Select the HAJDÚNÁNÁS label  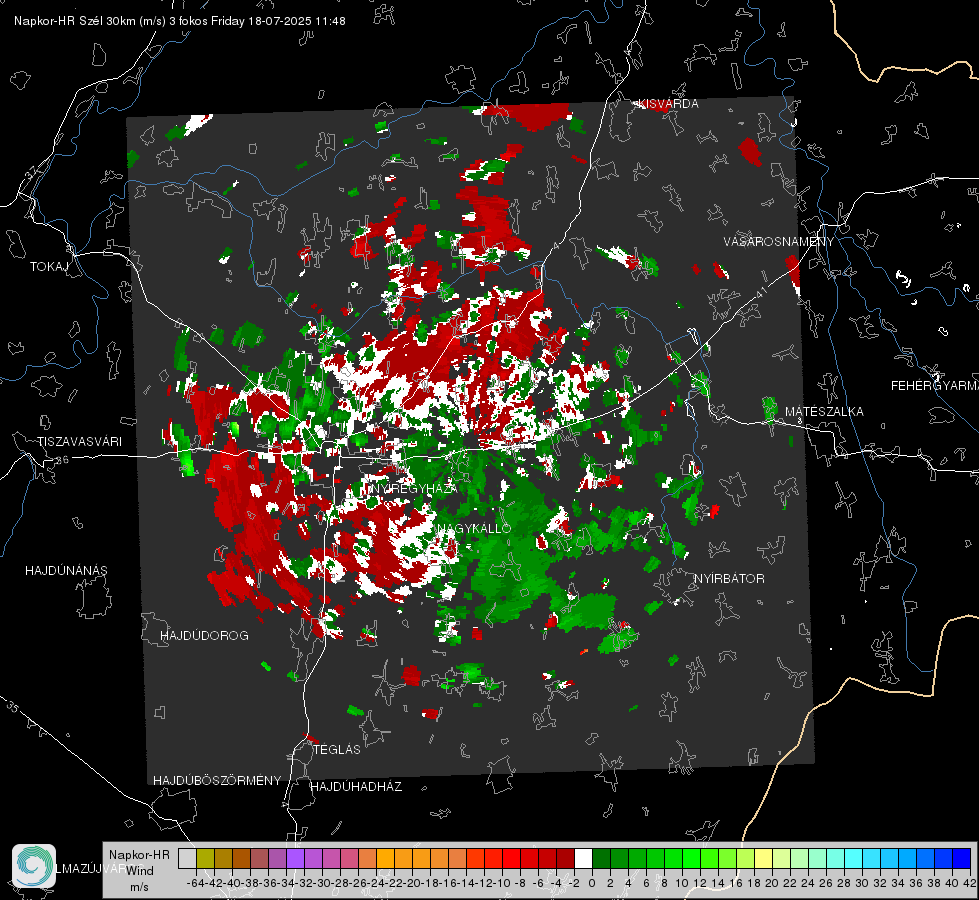[x=66, y=571]
